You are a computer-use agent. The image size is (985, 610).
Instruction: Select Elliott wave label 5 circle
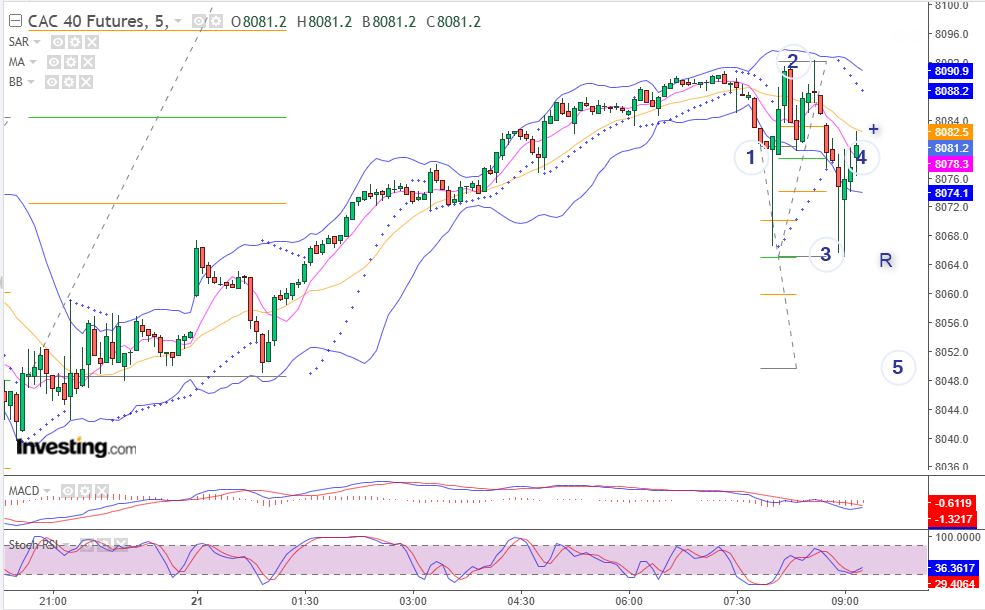pyautogui.click(x=898, y=367)
